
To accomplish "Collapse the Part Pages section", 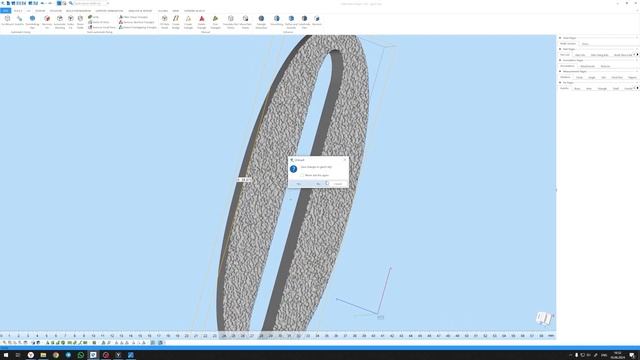I will click(x=560, y=49).
